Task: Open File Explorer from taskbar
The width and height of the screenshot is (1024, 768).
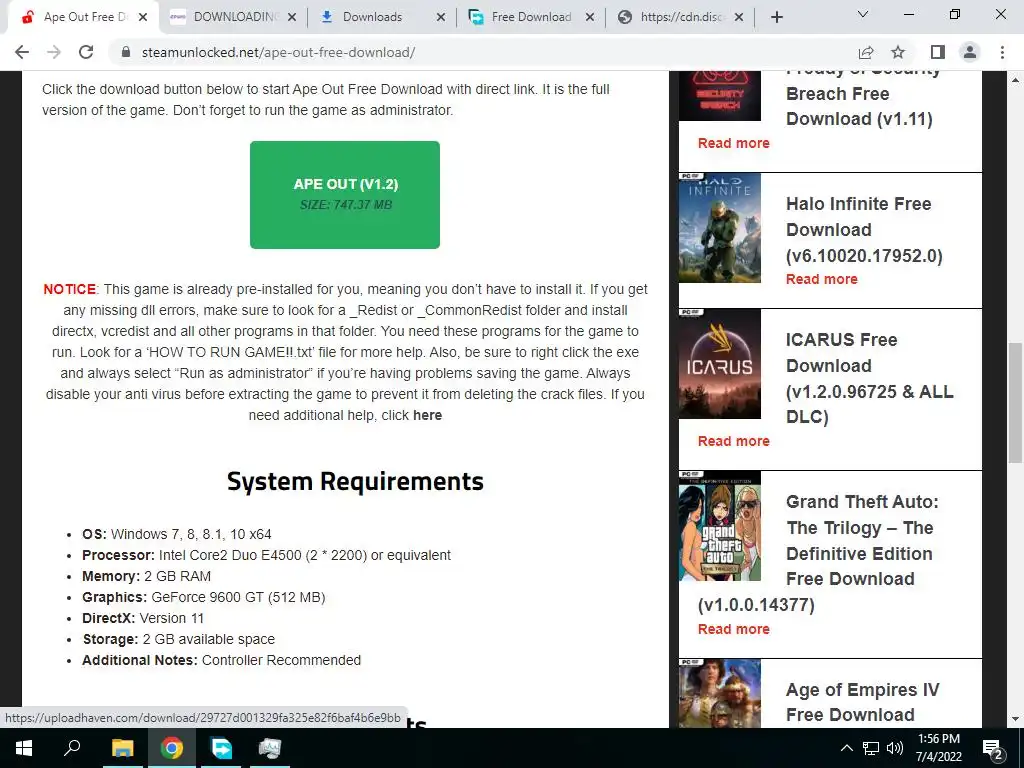Action: [122, 748]
